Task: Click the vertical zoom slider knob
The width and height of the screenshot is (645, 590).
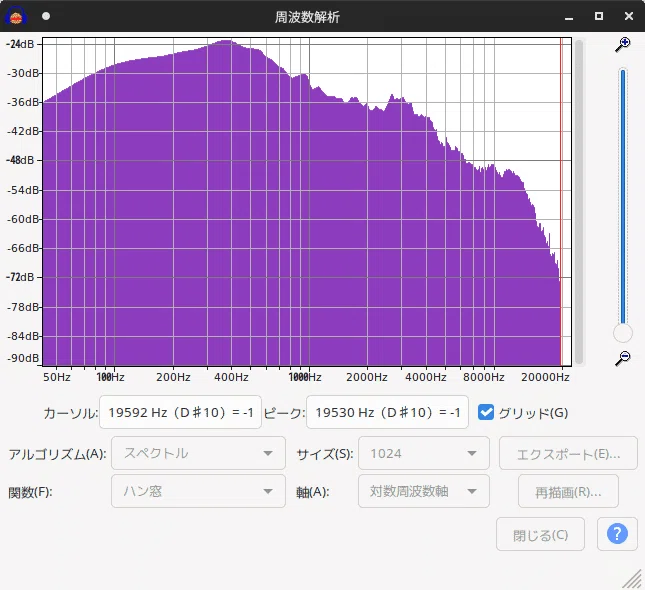Action: pyautogui.click(x=623, y=333)
